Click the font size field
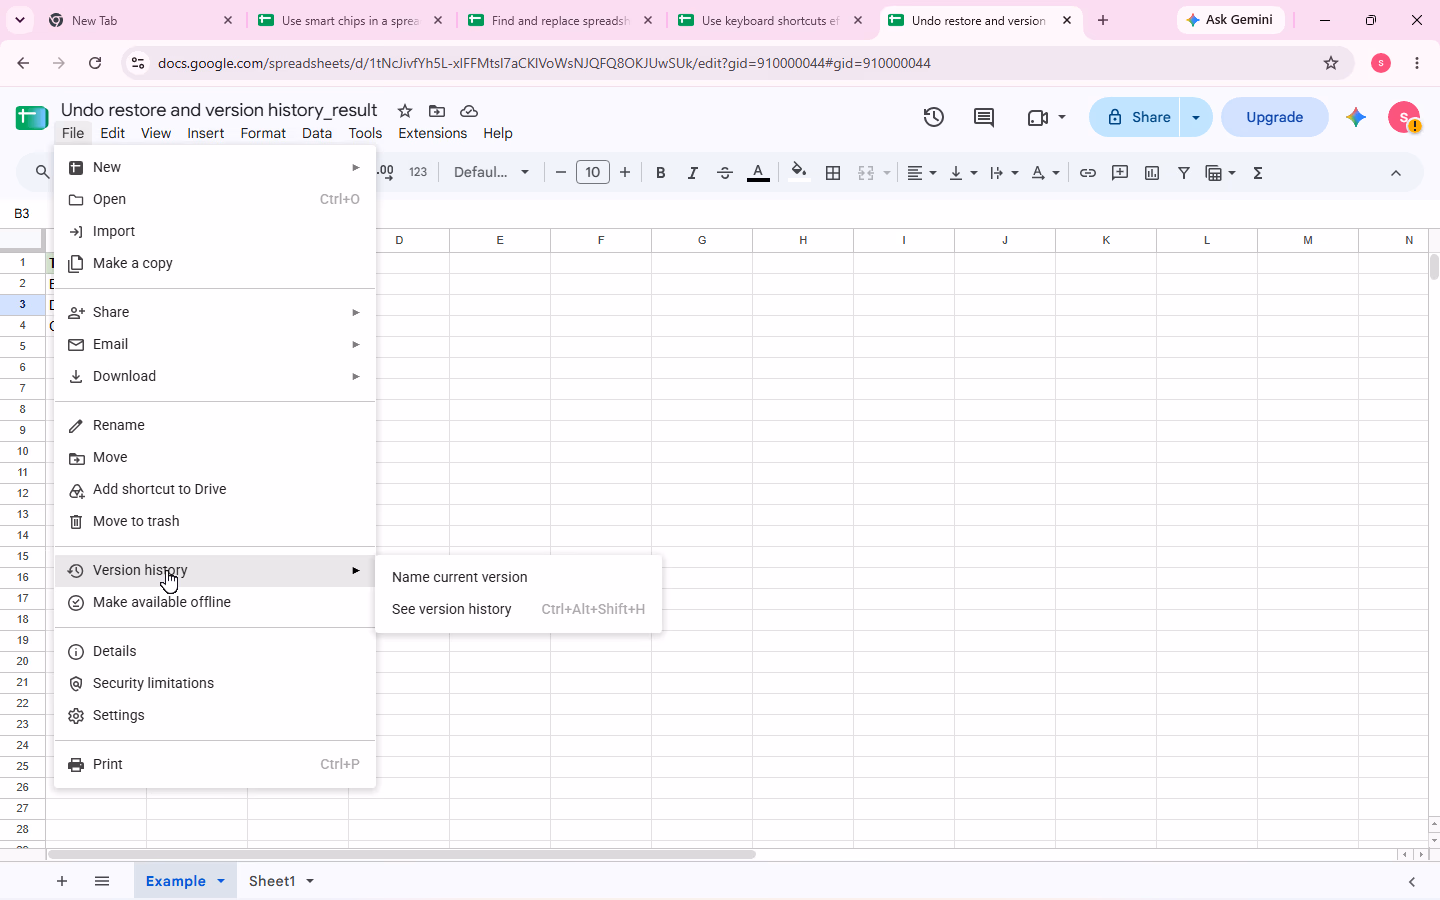 pyautogui.click(x=593, y=173)
